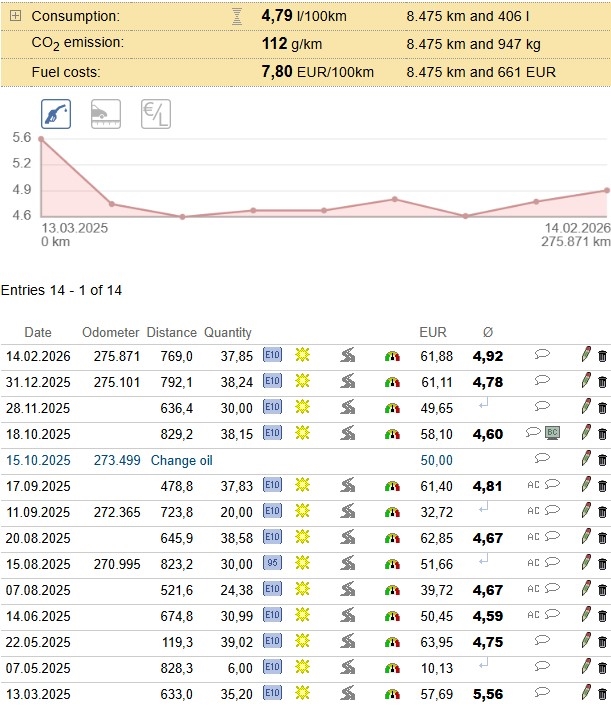The image size is (611, 708).
Task: Open the note bubble for 28.11.2025
Action: click(542, 407)
